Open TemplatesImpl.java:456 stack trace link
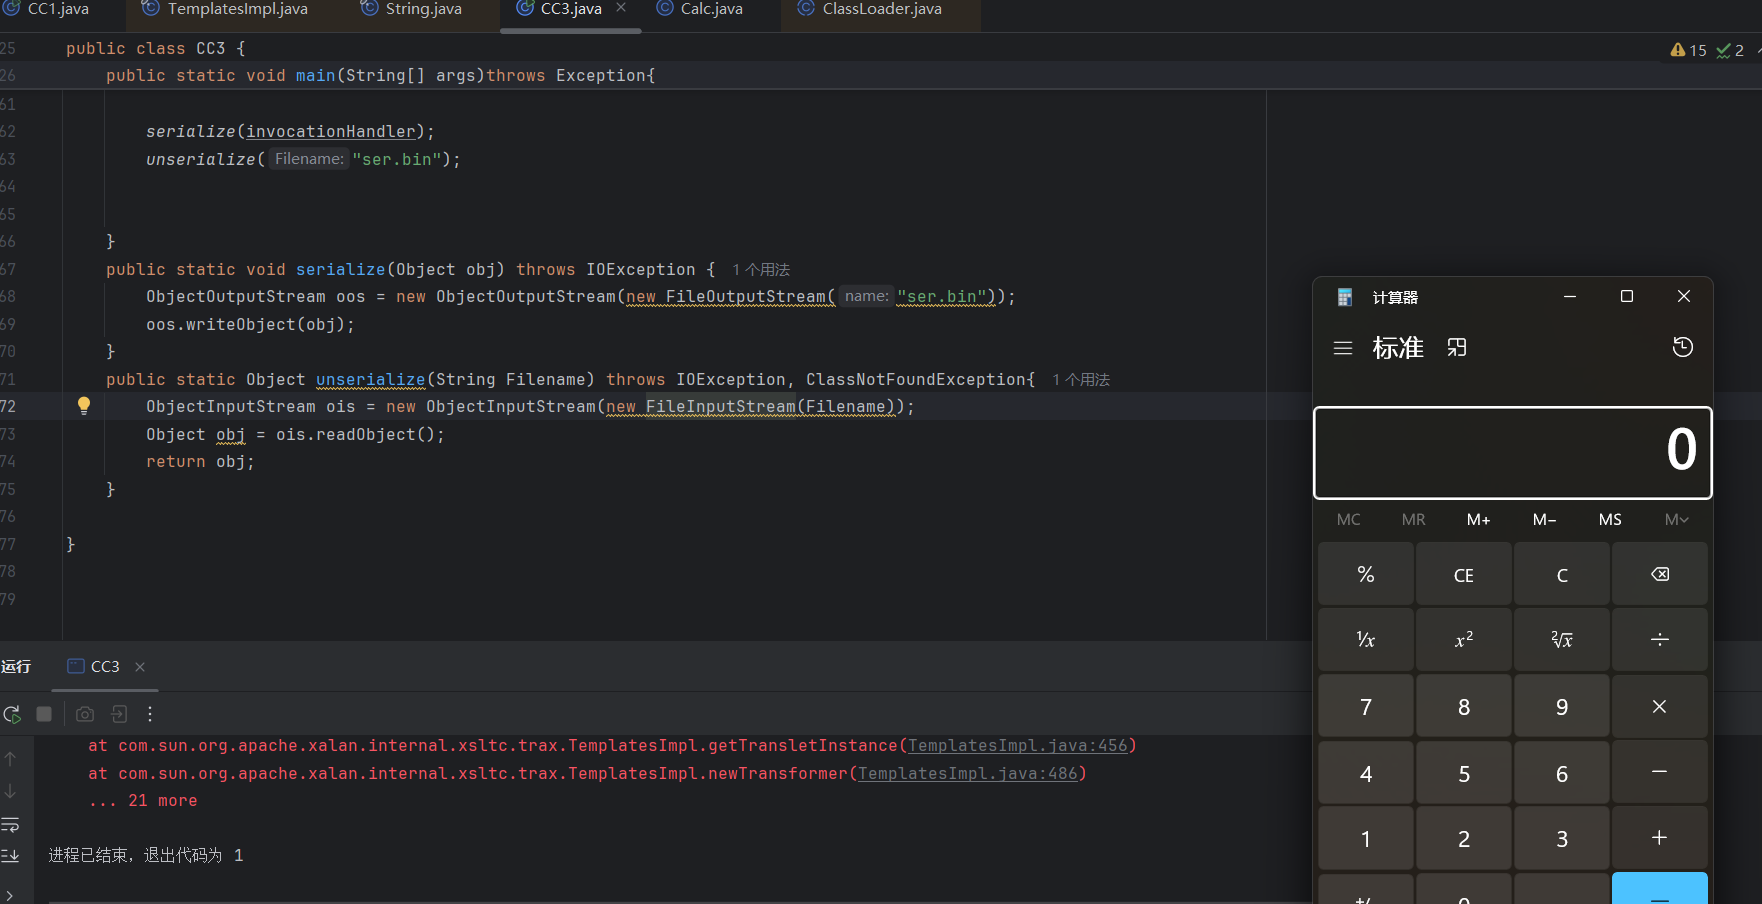Image resolution: width=1762 pixels, height=904 pixels. [1017, 746]
